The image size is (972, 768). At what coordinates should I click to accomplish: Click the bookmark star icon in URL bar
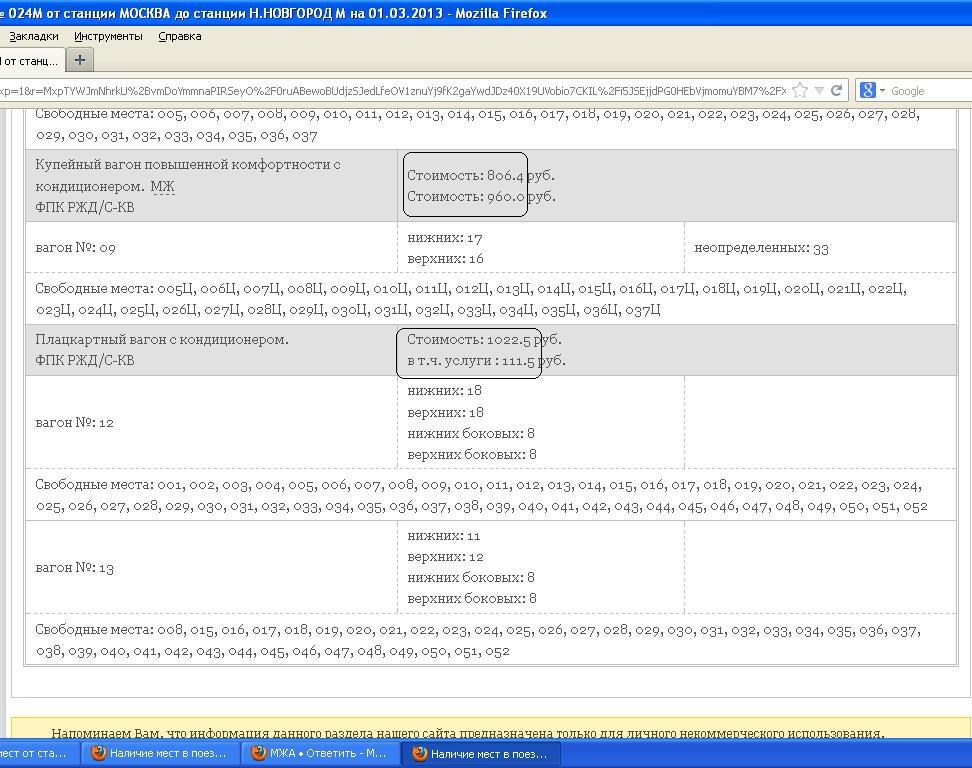click(800, 90)
